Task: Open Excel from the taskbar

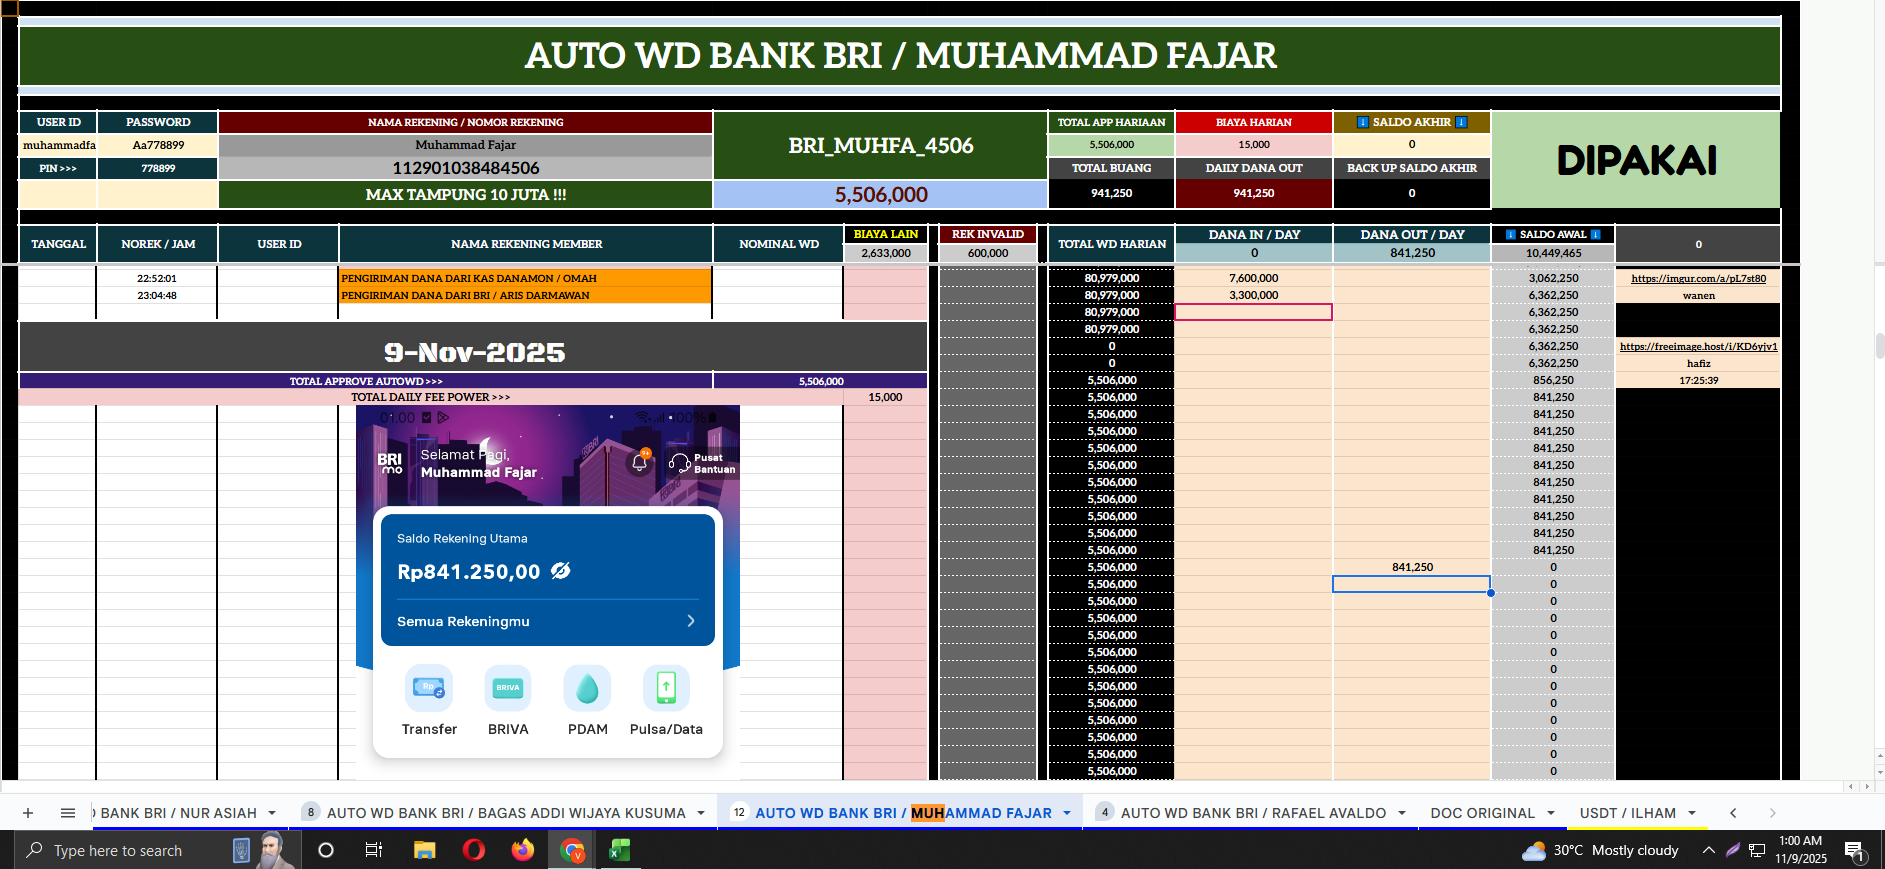Action: [x=620, y=850]
